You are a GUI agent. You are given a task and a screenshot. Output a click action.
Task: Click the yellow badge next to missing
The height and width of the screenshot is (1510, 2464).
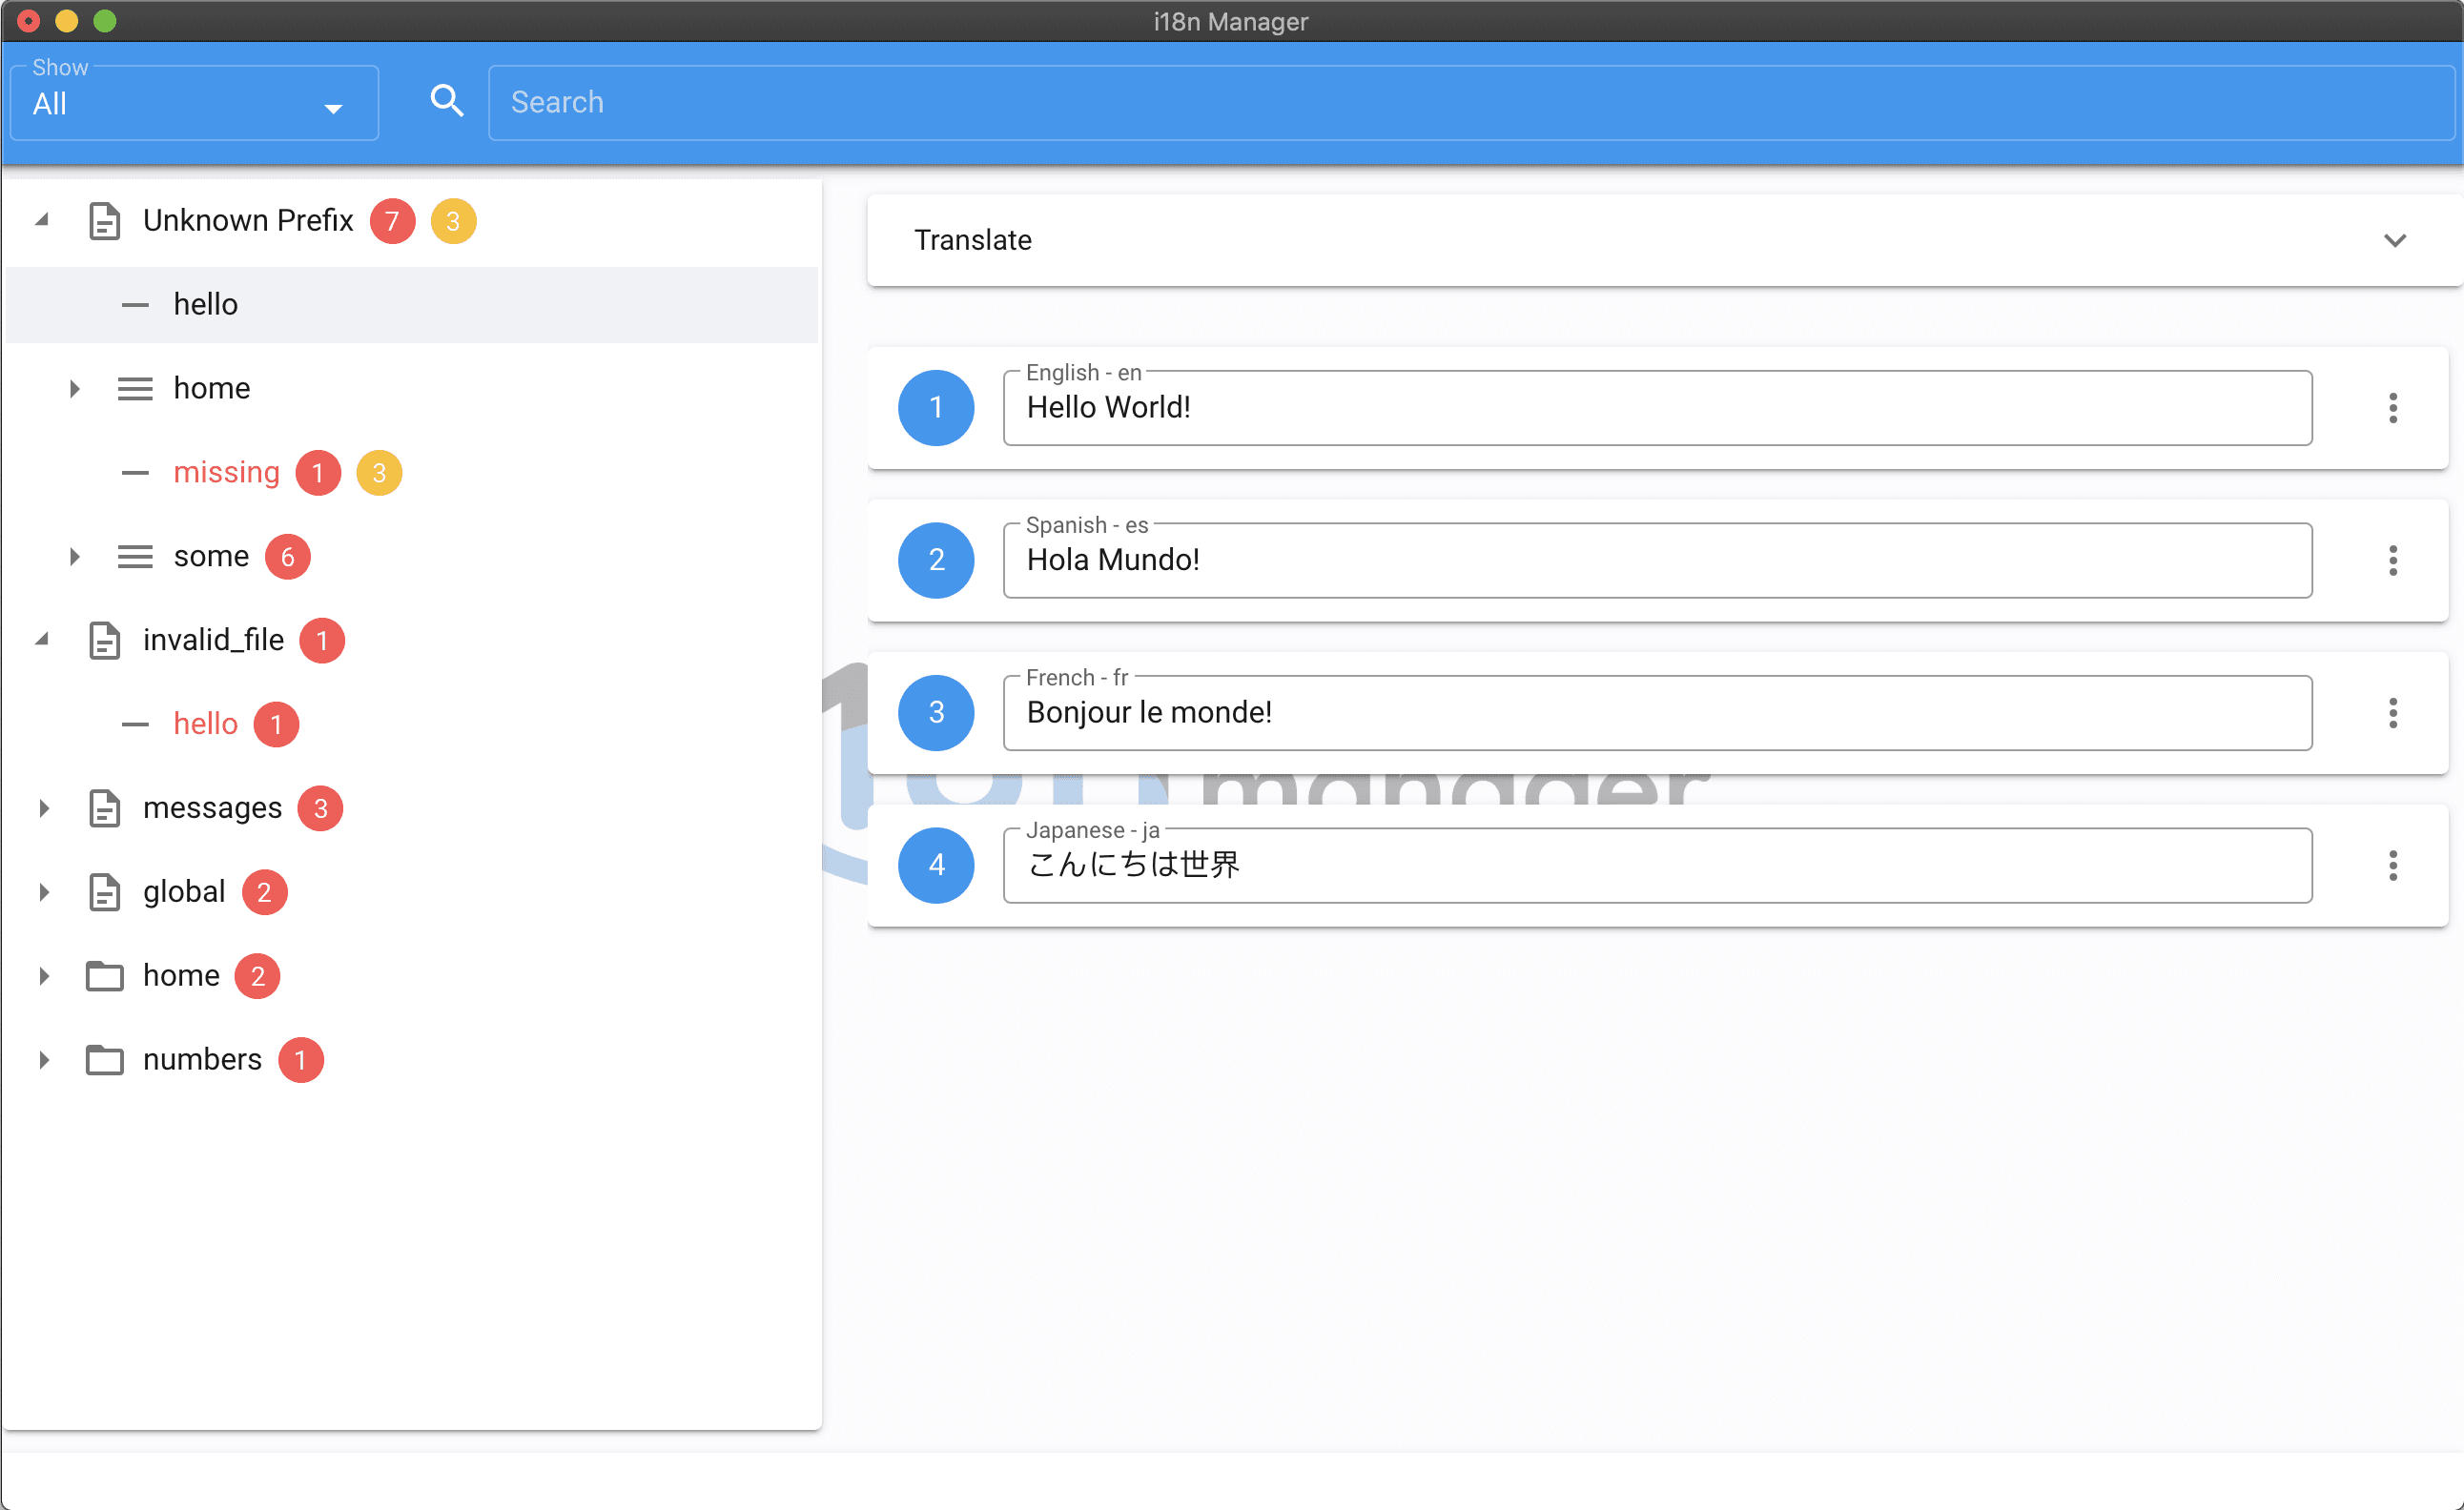379,472
